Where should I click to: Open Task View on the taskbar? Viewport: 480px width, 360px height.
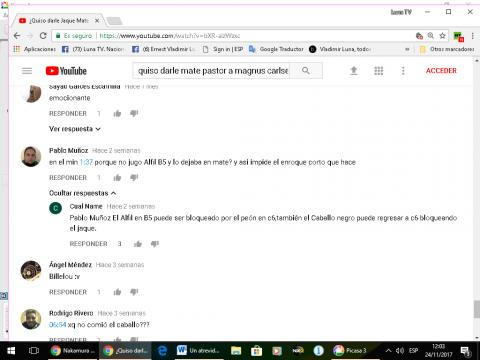(34, 351)
